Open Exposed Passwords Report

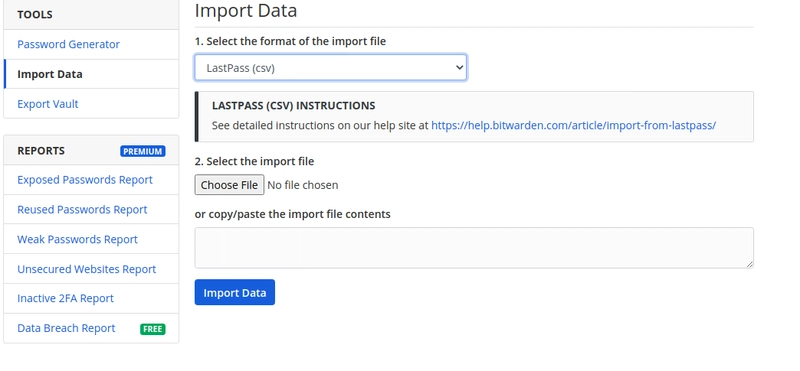pos(85,180)
